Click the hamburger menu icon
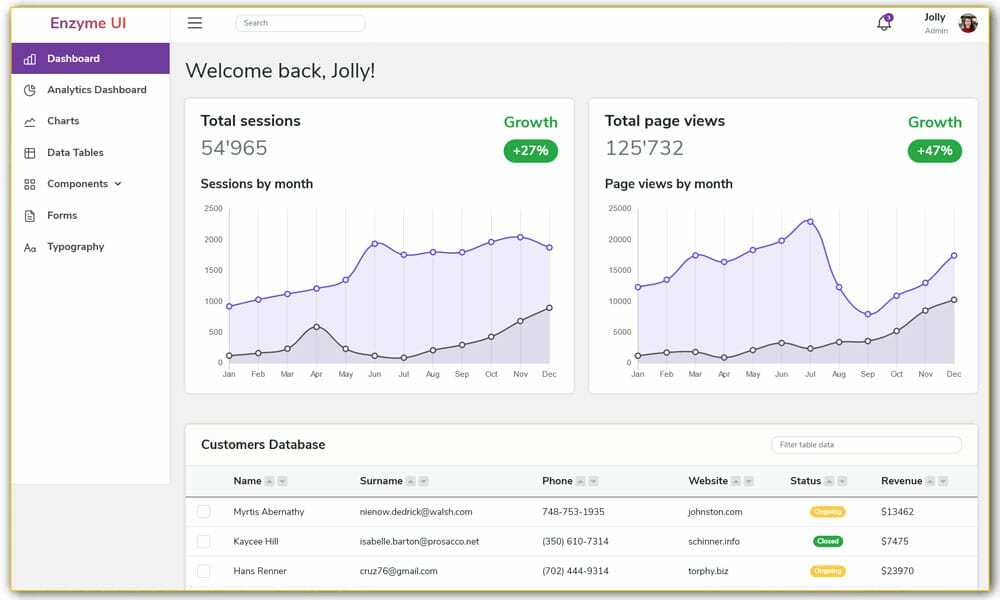The image size is (1000, 600). pyautogui.click(x=195, y=23)
